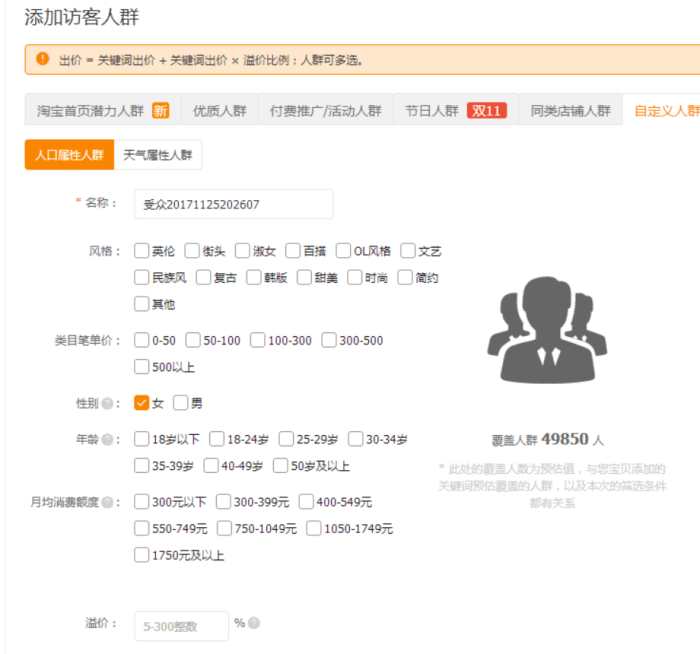700x654 pixels.
Task: Check the 40-49岁 age checkbox
Action: click(211, 466)
